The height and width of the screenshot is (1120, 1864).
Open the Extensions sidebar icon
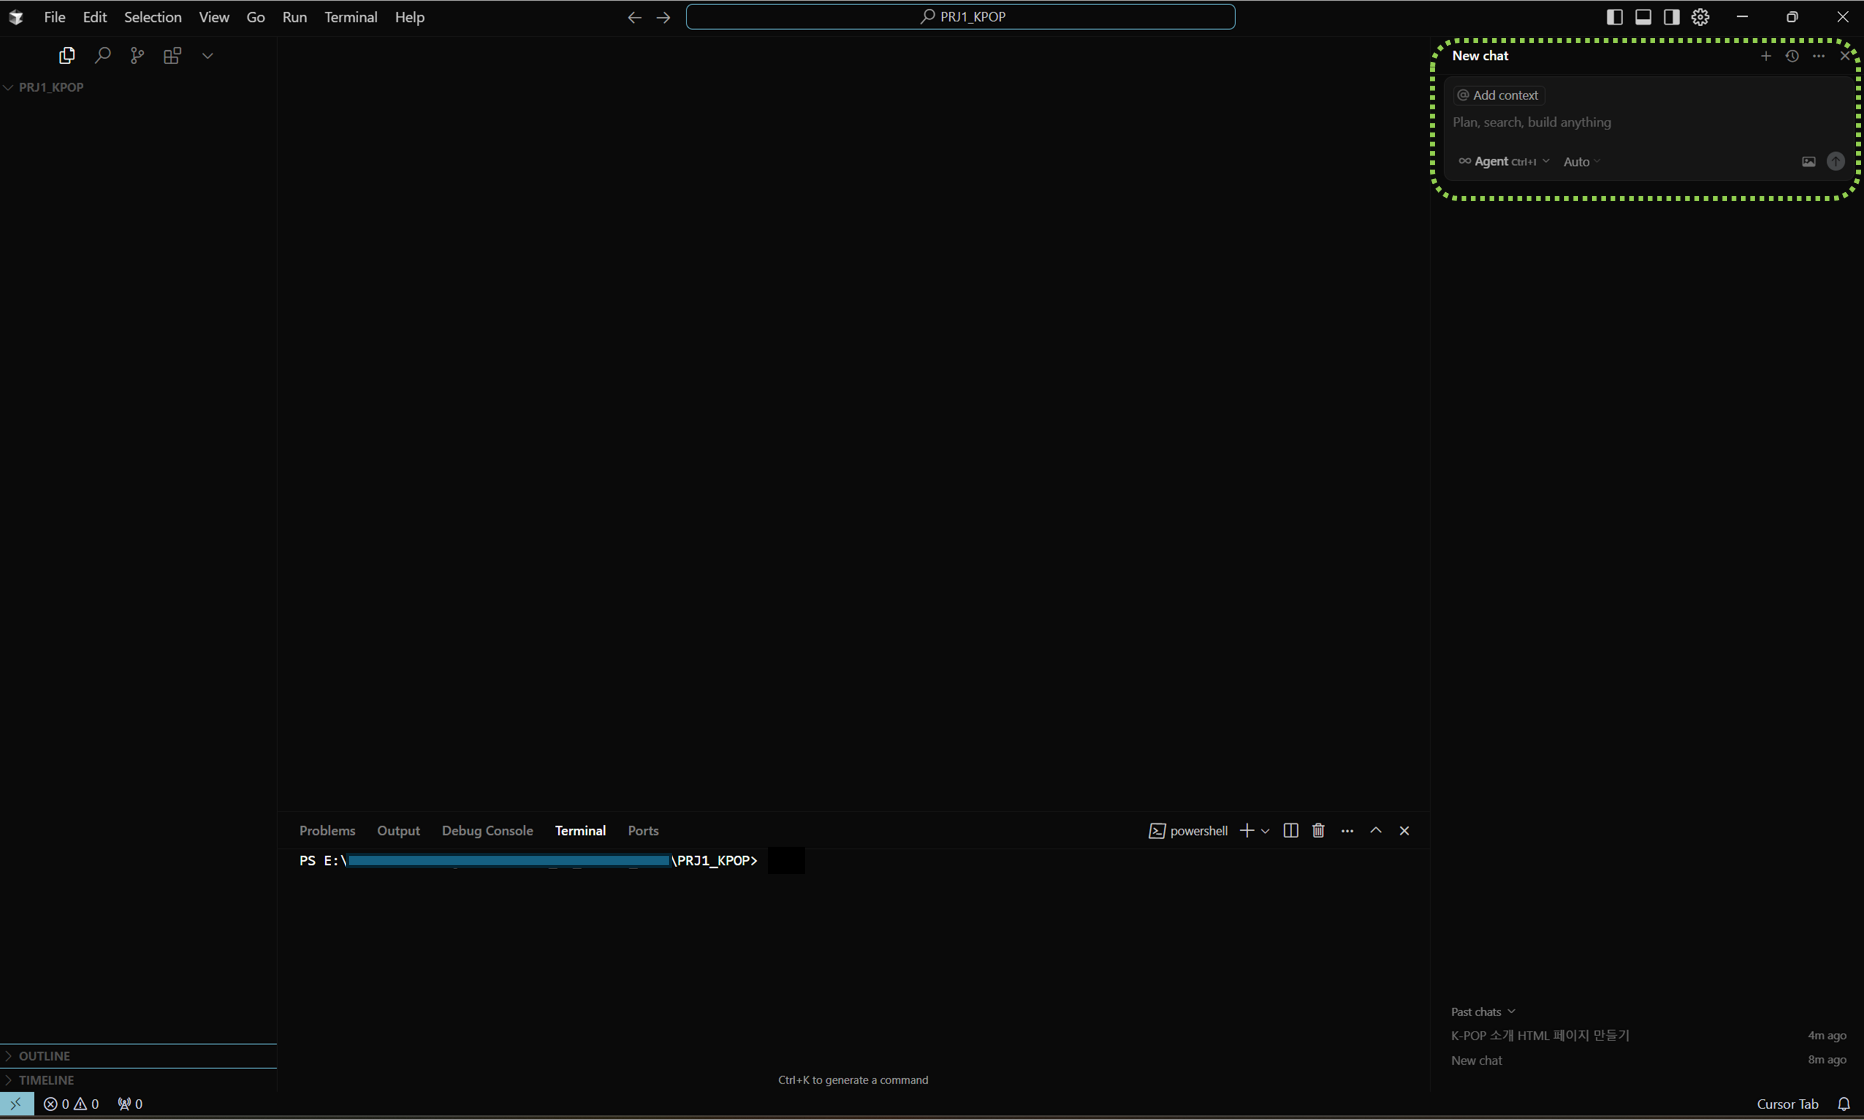pyautogui.click(x=172, y=56)
